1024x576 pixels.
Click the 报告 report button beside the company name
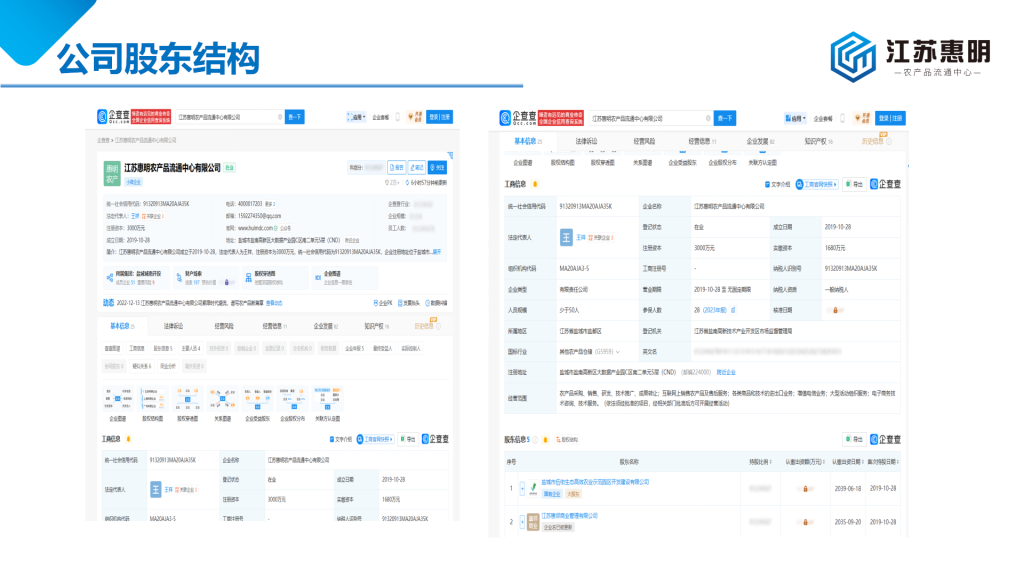pos(396,168)
